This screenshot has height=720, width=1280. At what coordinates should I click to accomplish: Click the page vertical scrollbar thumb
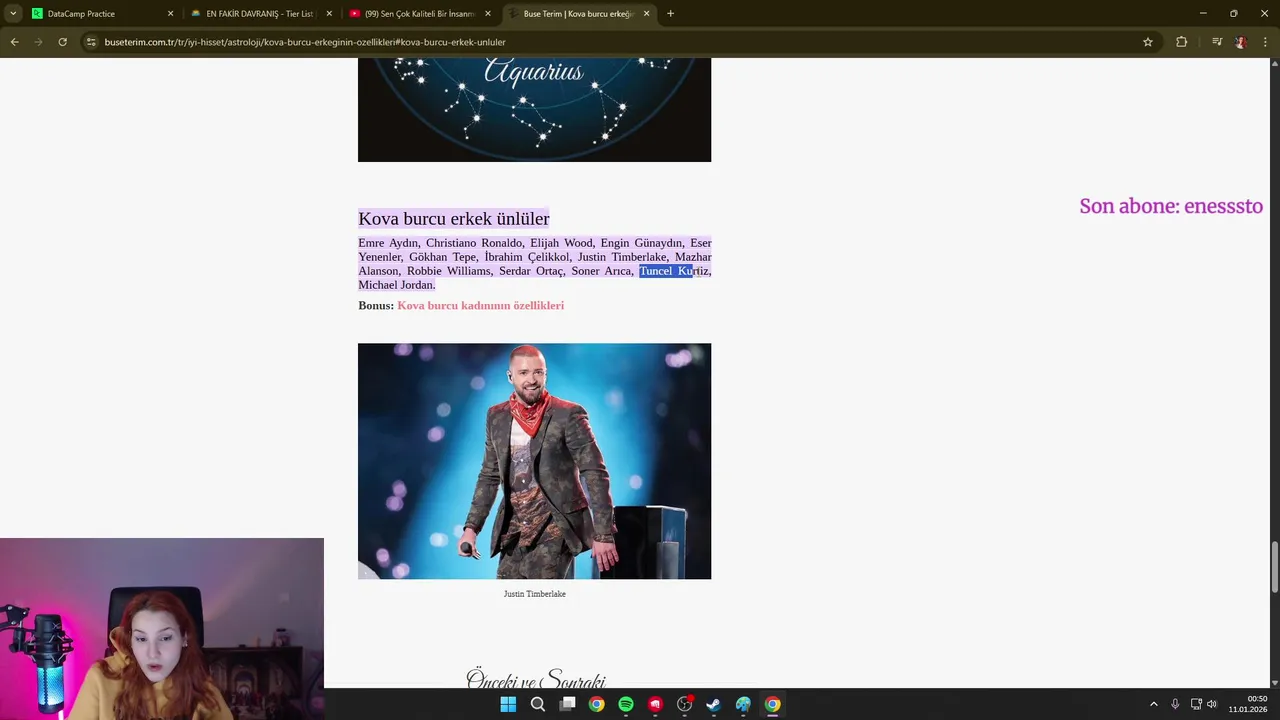tap(1274, 567)
